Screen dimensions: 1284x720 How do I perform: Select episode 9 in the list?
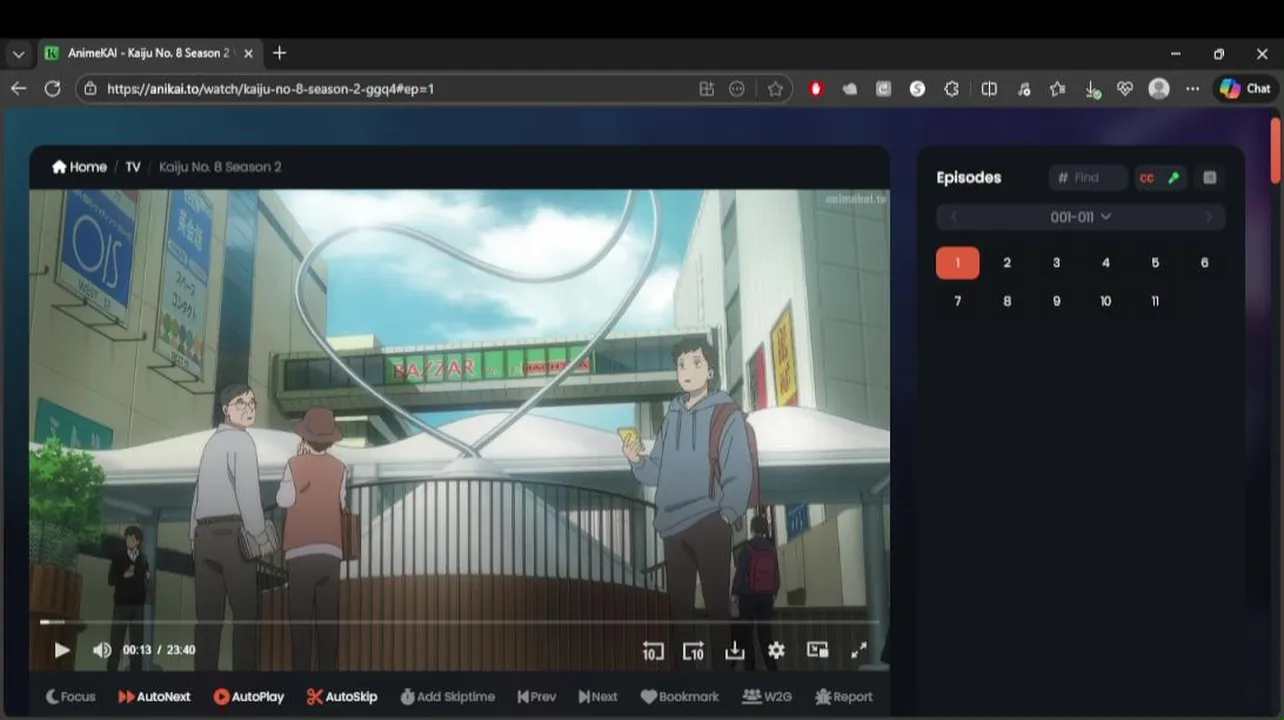pyautogui.click(x=1056, y=301)
